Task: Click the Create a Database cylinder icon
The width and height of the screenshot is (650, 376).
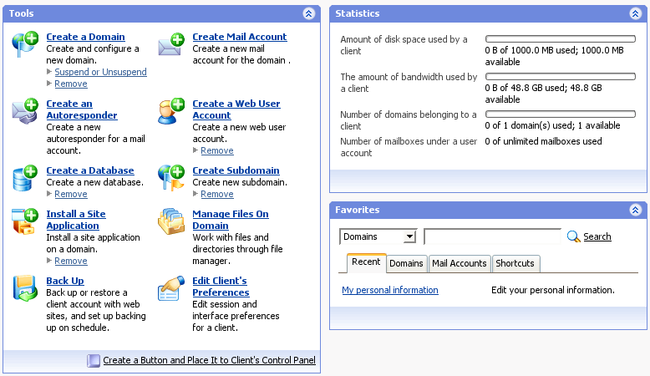Action: (25, 178)
